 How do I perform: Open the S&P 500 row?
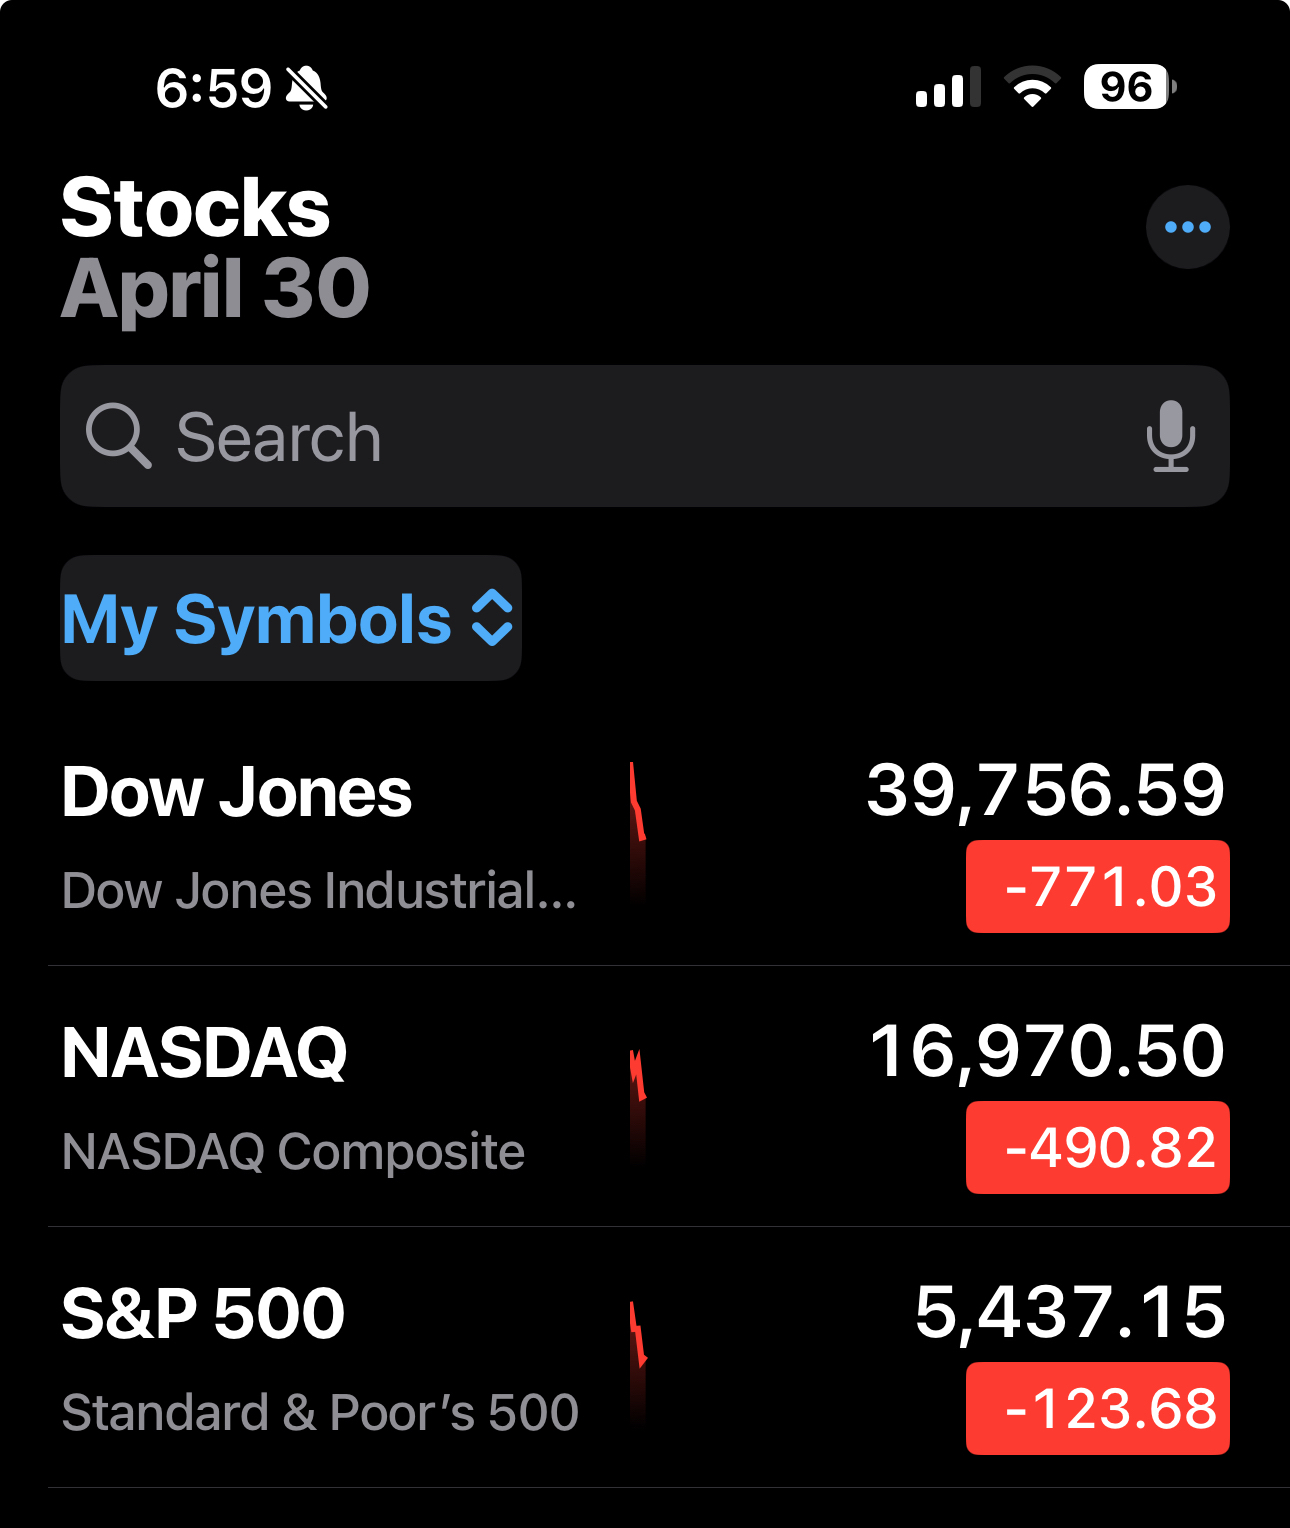point(645,1358)
